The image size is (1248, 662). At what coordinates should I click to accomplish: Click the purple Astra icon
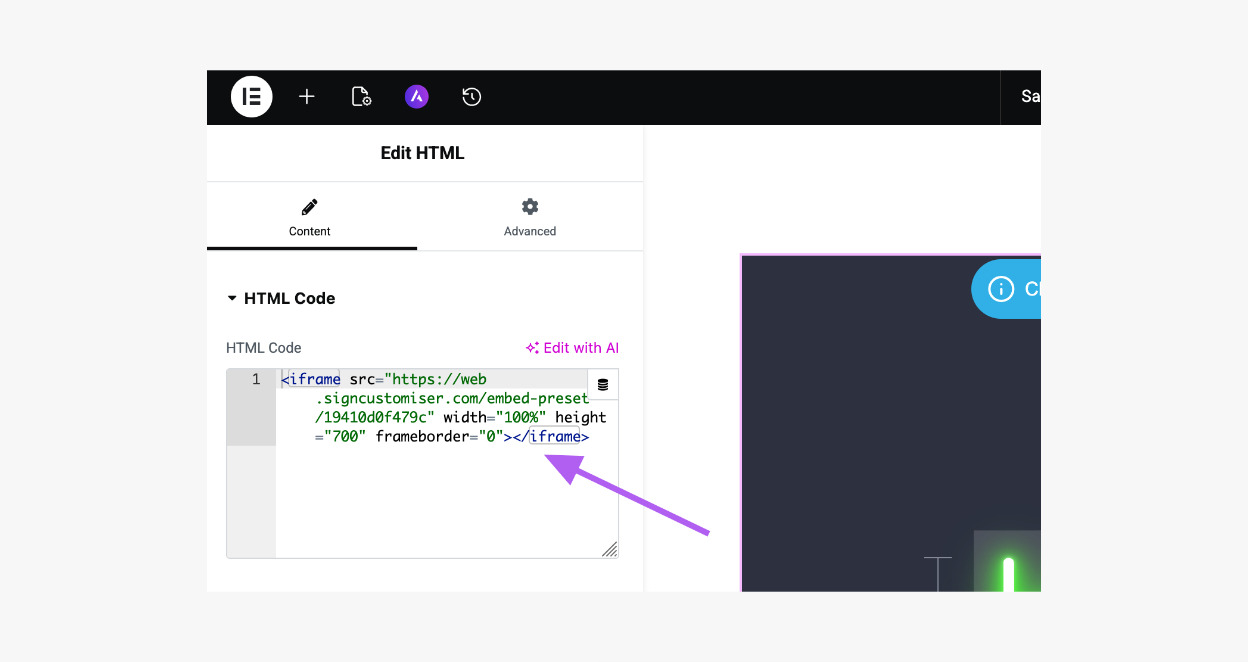pyautogui.click(x=417, y=97)
